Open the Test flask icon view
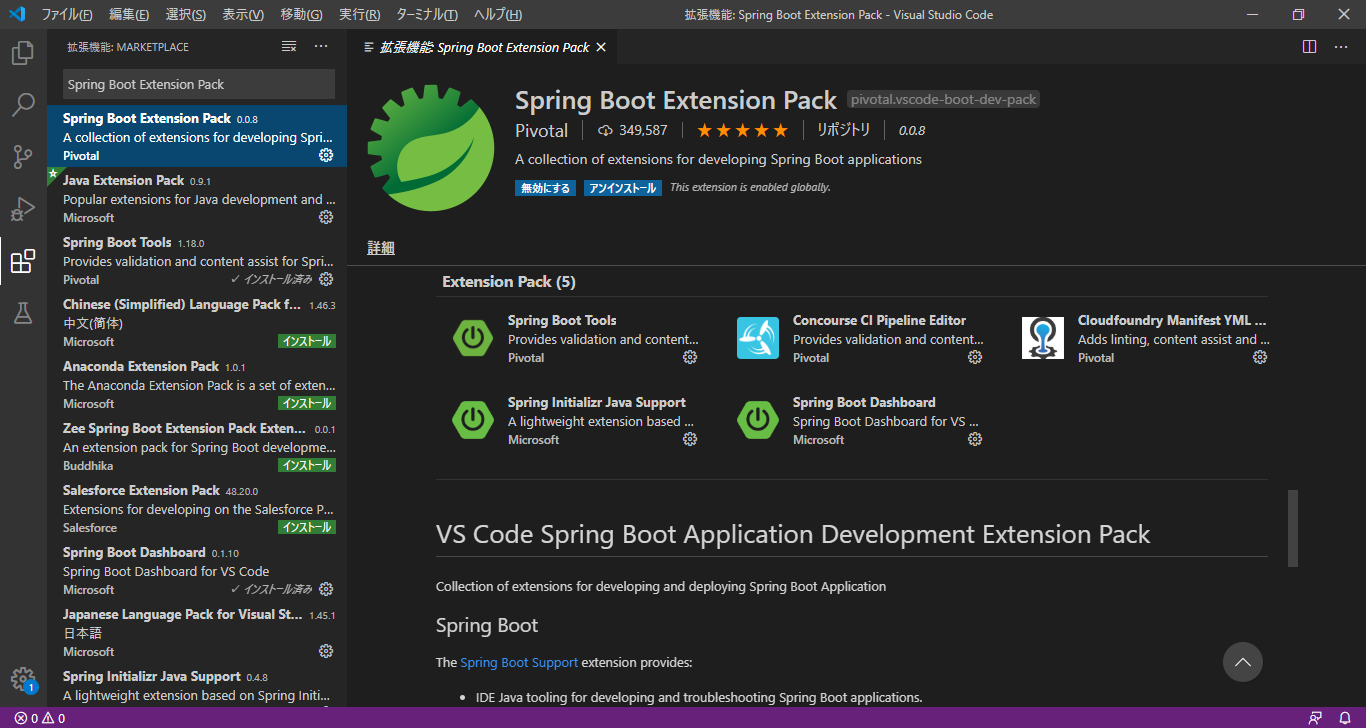The image size is (1366, 728). 23,313
